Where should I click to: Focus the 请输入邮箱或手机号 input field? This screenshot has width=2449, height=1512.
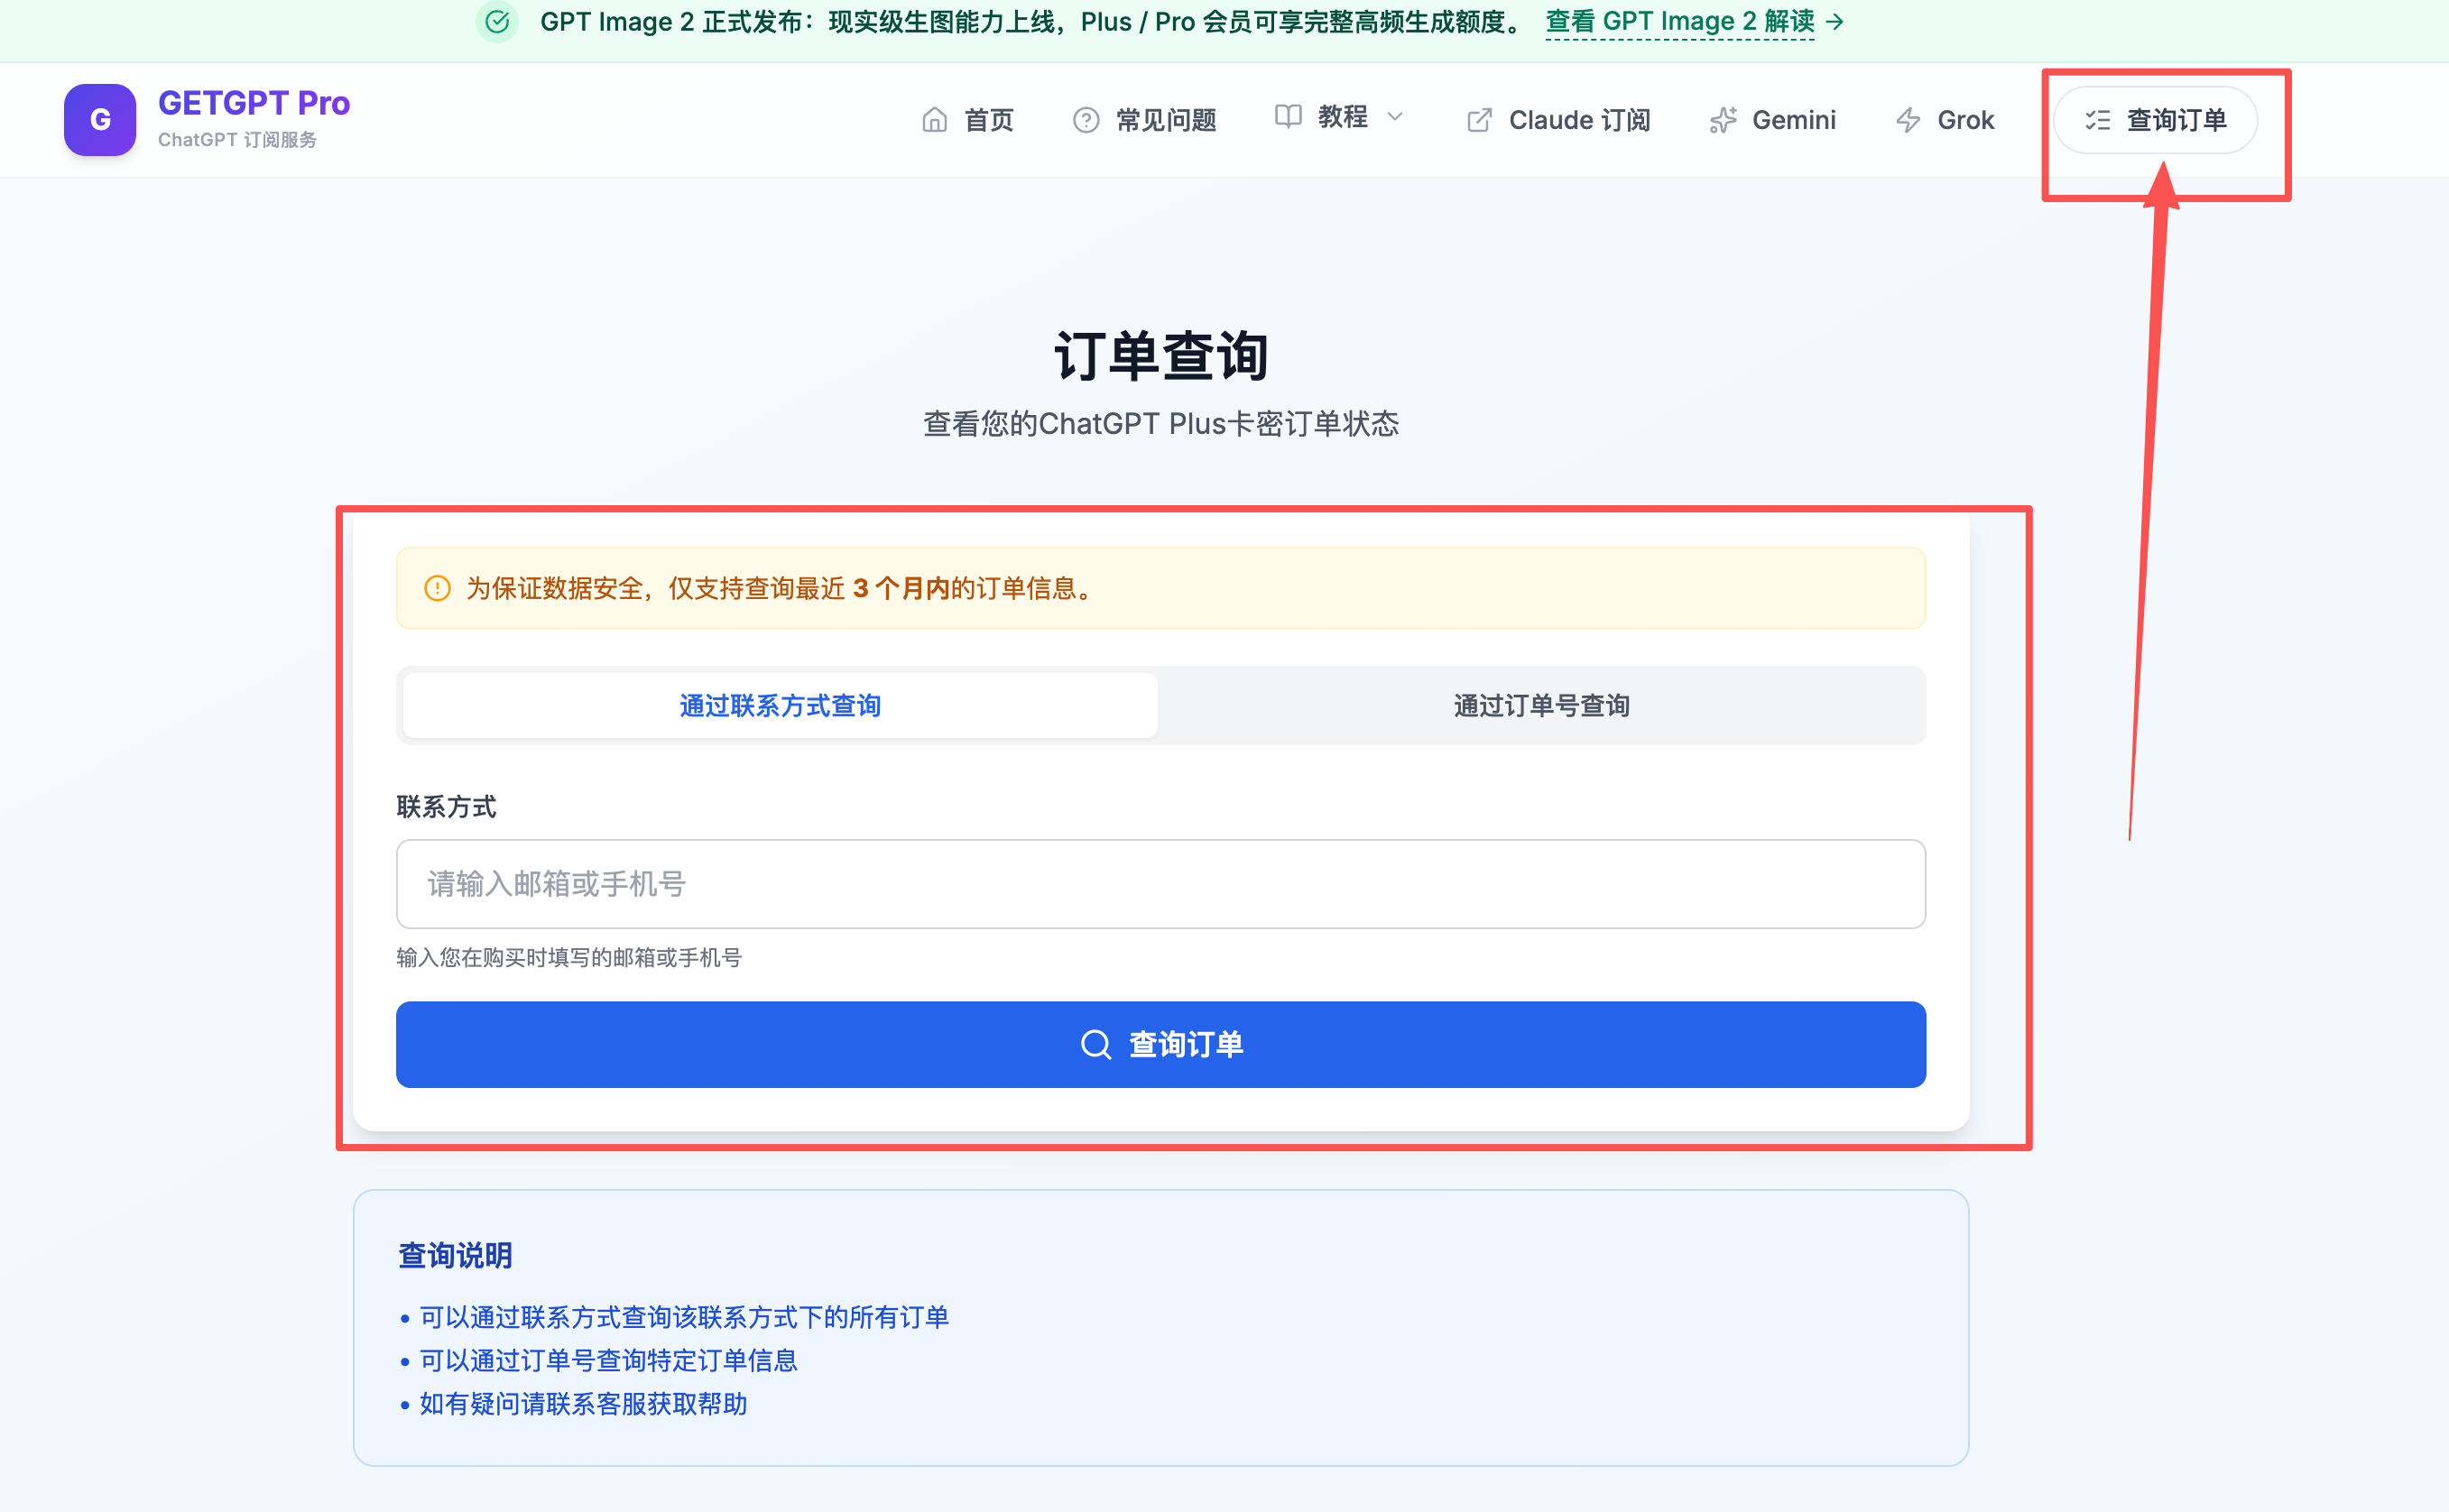(x=1160, y=884)
